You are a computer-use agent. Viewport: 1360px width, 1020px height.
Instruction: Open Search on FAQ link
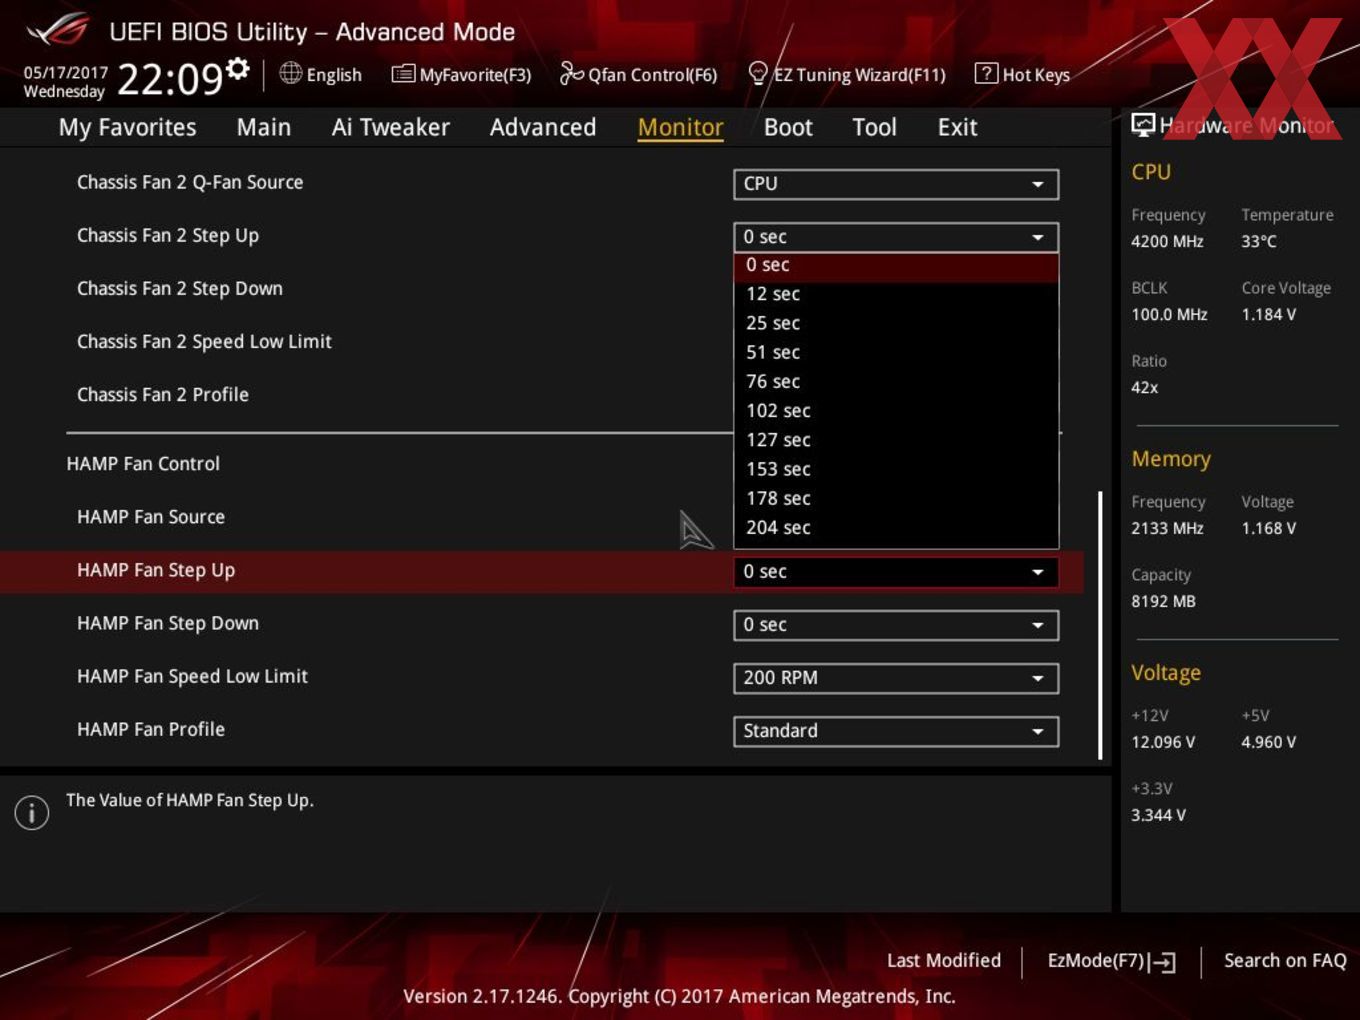1285,960
